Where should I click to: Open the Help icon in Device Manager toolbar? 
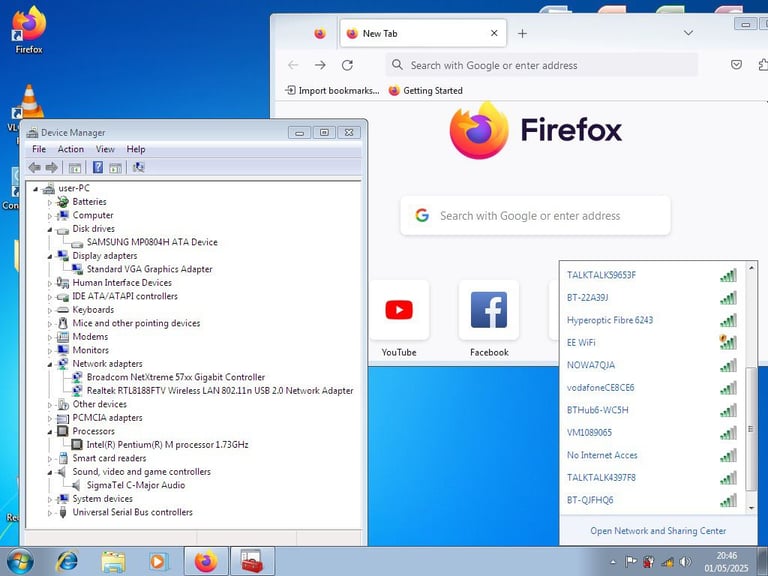98,168
